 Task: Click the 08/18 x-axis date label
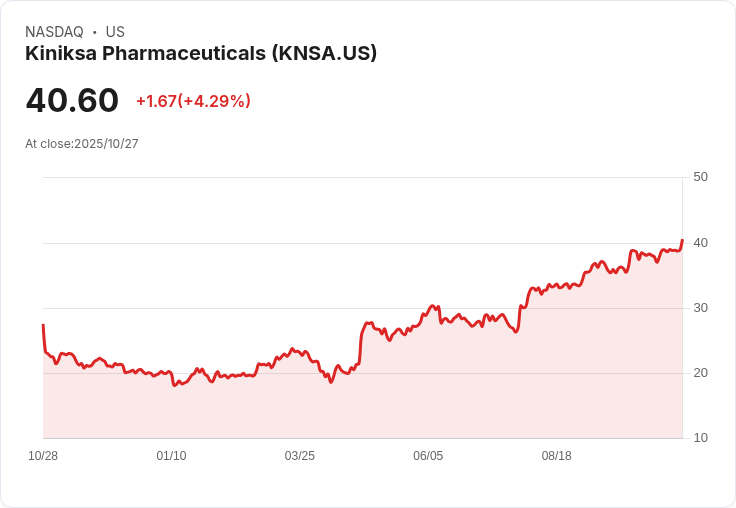tap(556, 456)
